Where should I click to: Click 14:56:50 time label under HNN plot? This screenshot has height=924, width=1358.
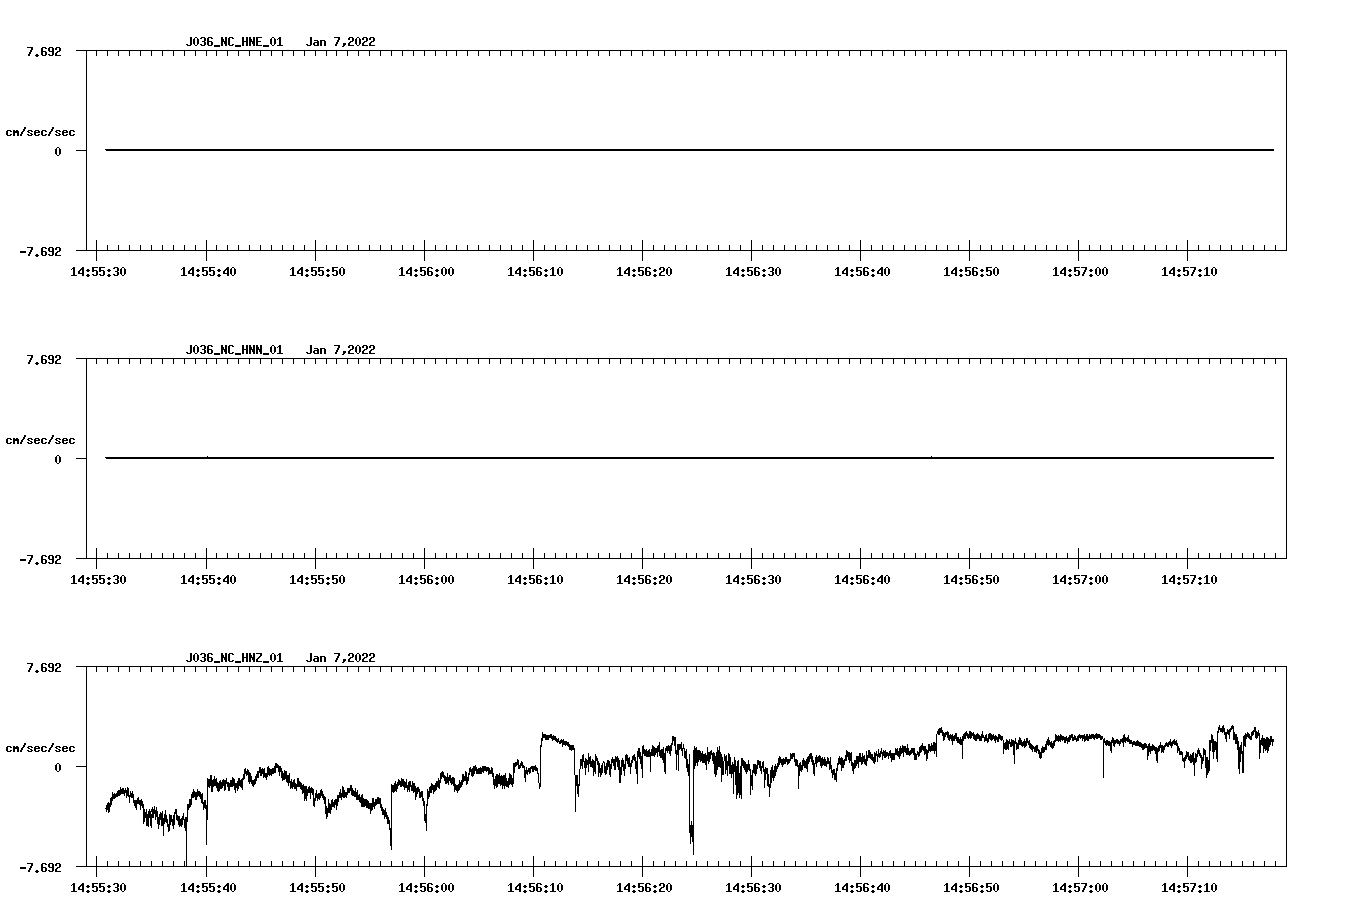tap(970, 580)
